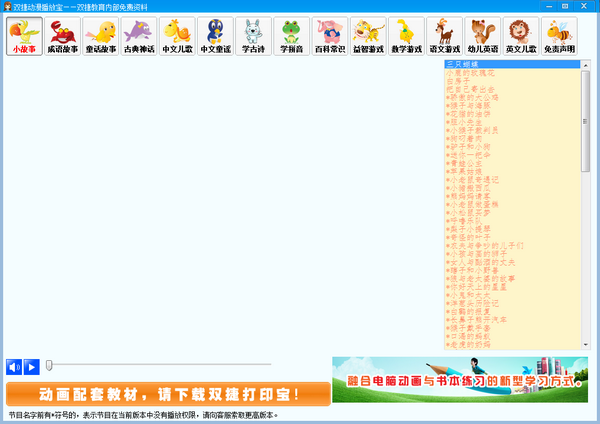Click the story list scrollbar up arrow
600x424 pixels.
click(585, 65)
